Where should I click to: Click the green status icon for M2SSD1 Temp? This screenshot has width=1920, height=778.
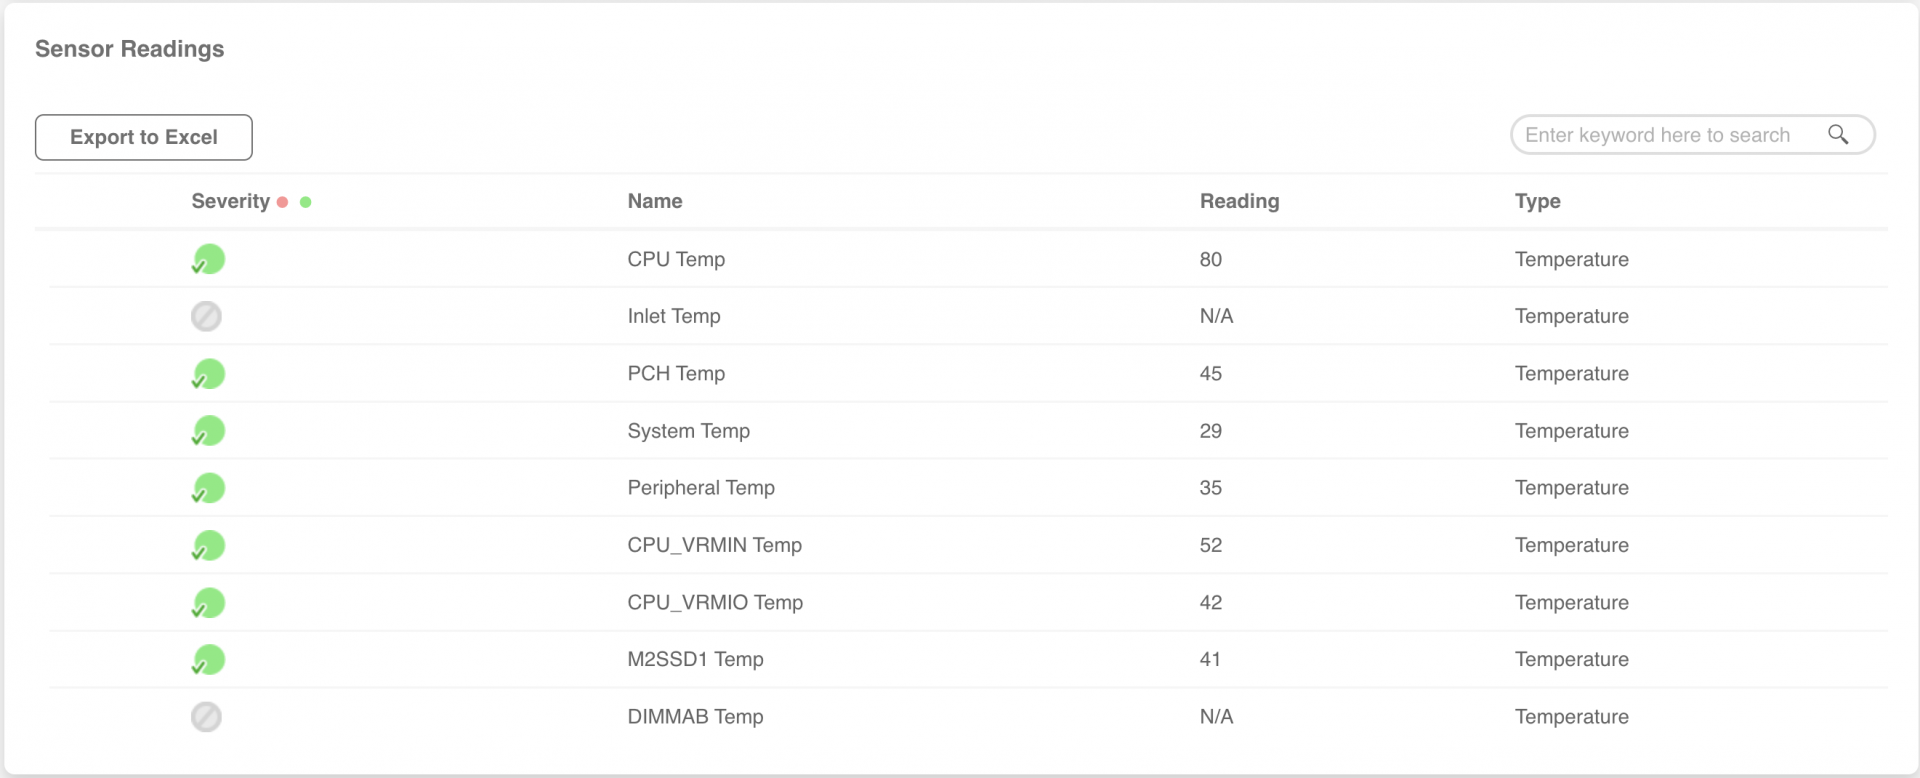click(x=208, y=660)
